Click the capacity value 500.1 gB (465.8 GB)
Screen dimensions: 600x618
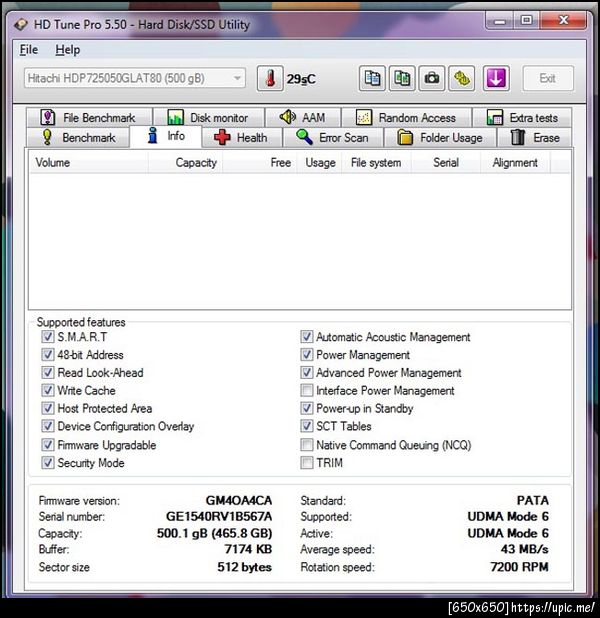point(214,533)
